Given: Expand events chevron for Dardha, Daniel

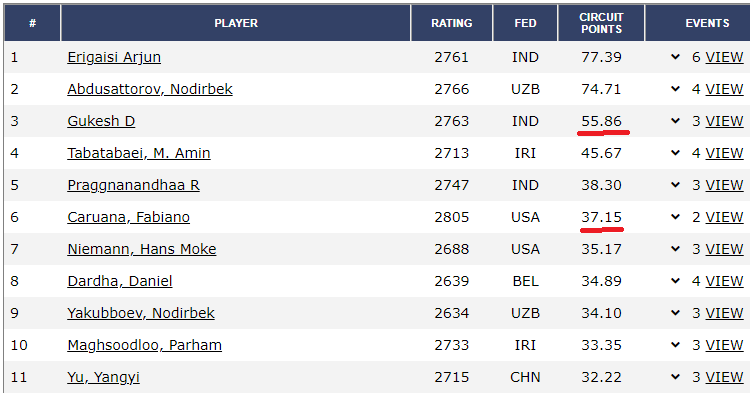Looking at the screenshot, I should (x=675, y=281).
